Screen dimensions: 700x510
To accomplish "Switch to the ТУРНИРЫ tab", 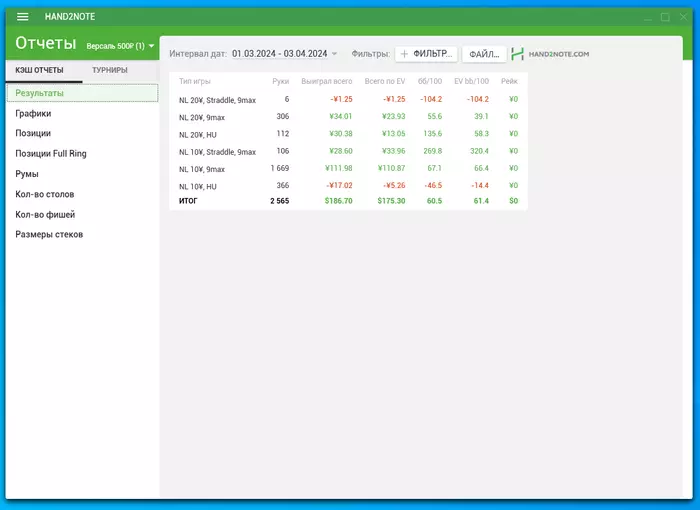I will (x=110, y=70).
